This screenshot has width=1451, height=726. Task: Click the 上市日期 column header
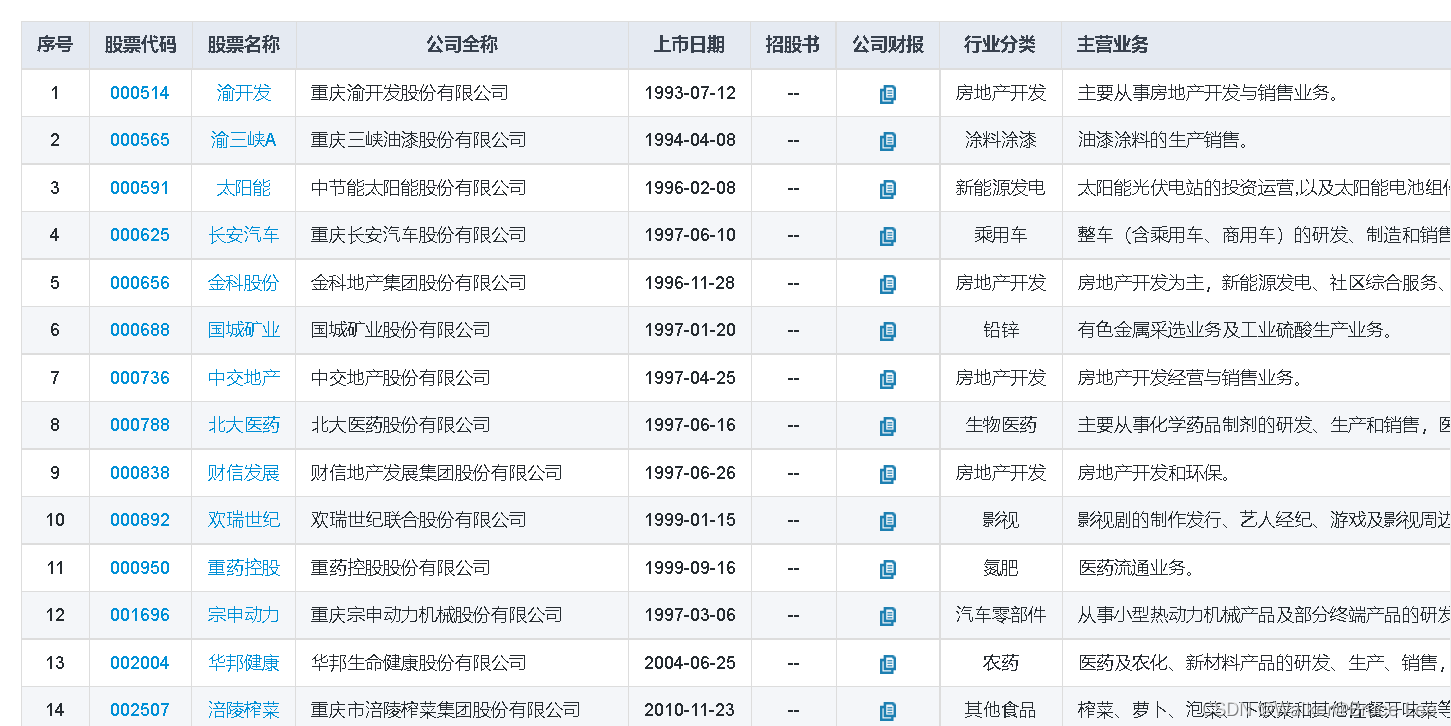[690, 45]
